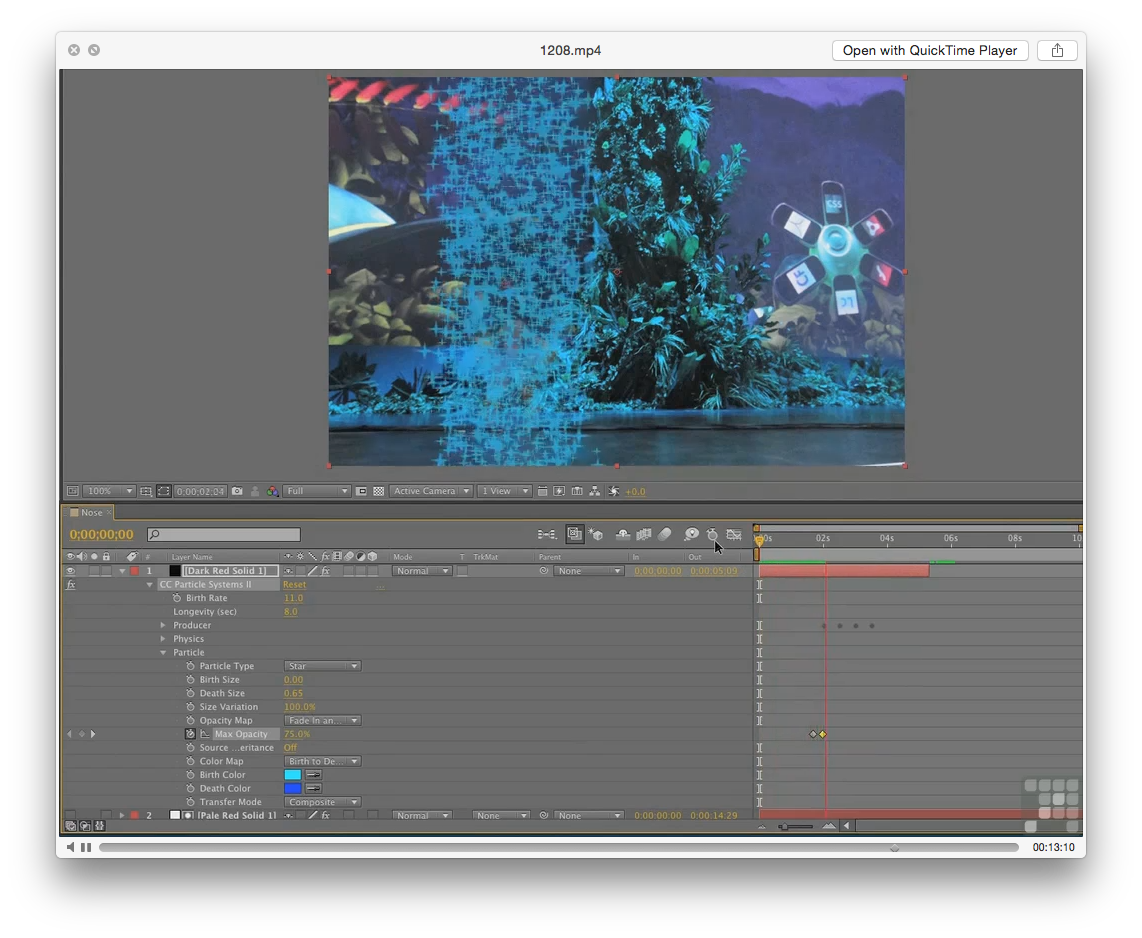Click the timeline layer search field
Viewport: 1142px width, 938px height.
click(224, 535)
